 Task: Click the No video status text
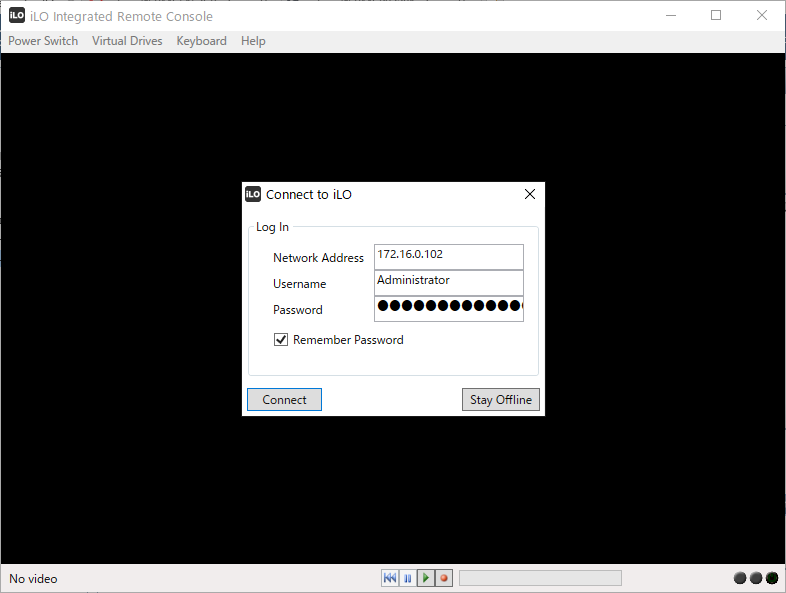tap(33, 579)
